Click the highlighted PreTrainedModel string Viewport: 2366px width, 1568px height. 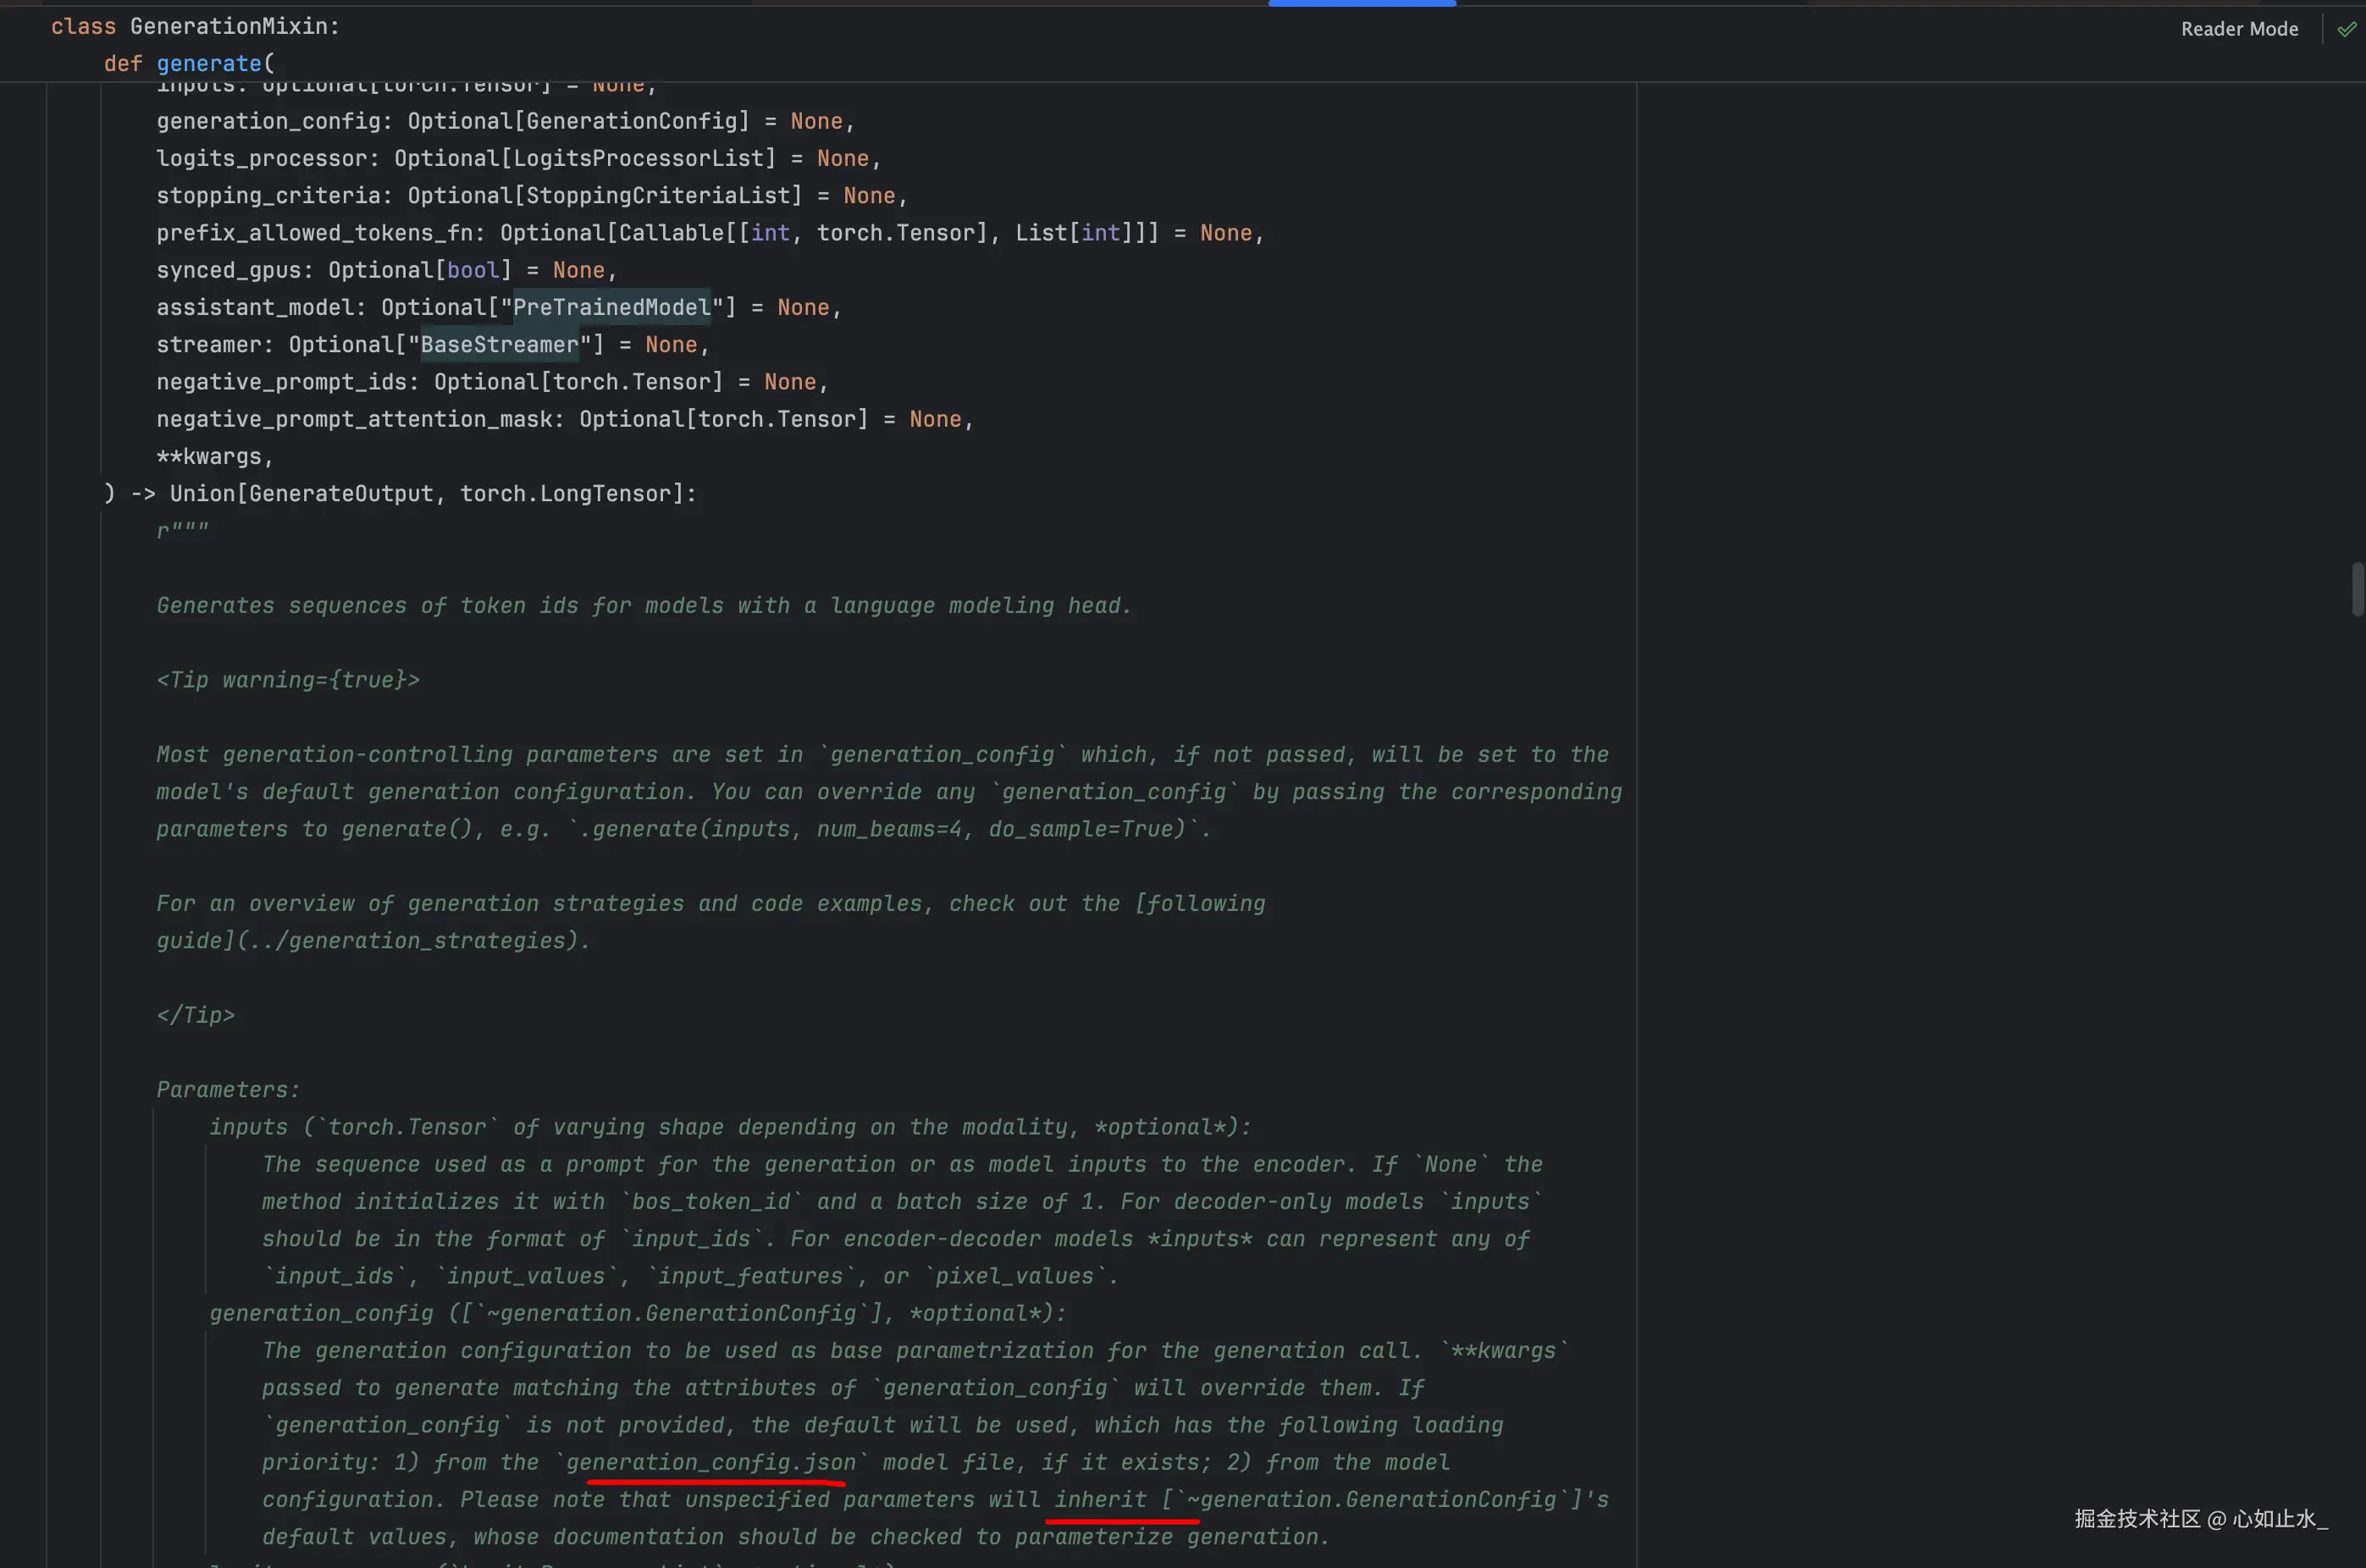(611, 307)
